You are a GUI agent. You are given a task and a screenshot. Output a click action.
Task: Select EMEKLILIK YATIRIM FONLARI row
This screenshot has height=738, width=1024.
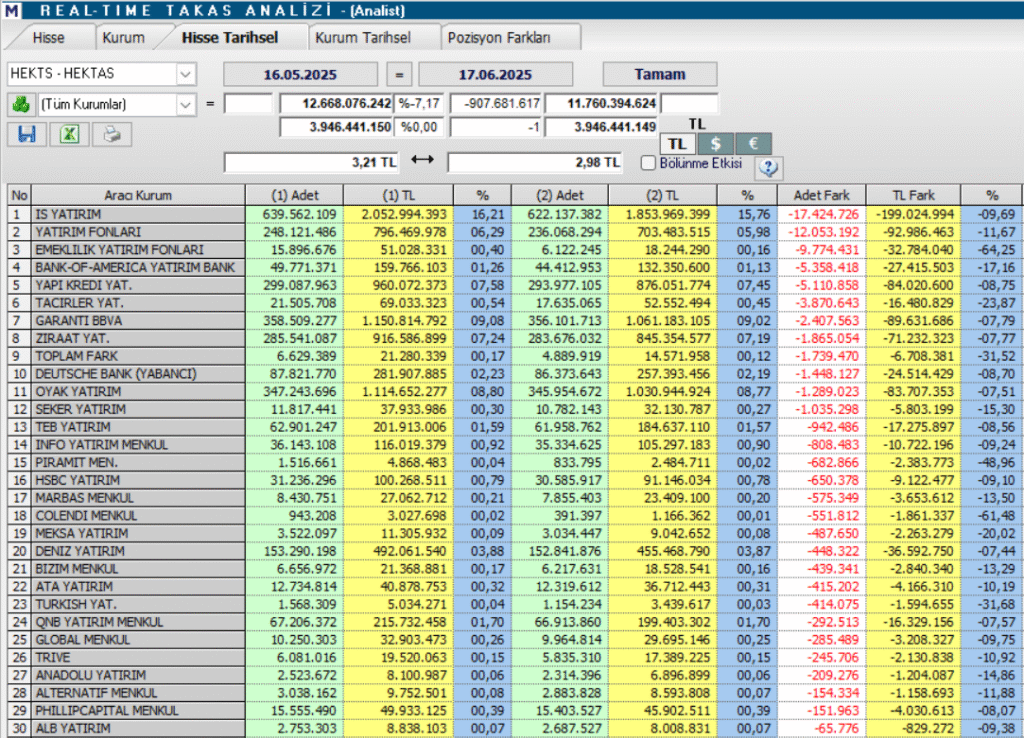[x=515, y=249]
